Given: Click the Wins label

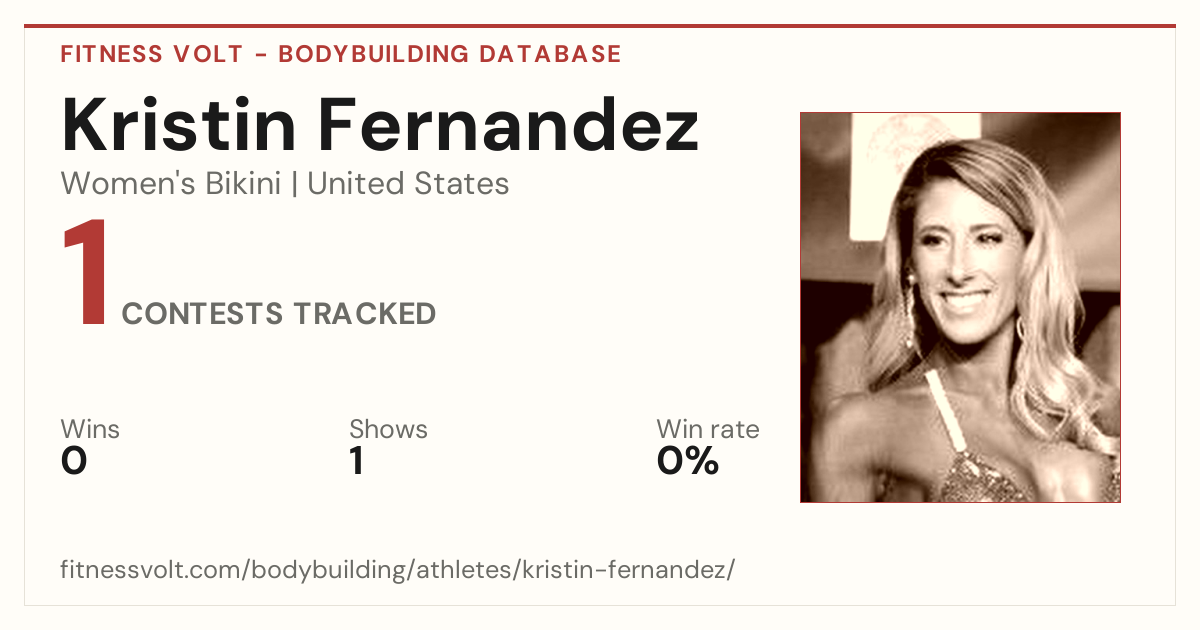Looking at the screenshot, I should [x=90, y=430].
